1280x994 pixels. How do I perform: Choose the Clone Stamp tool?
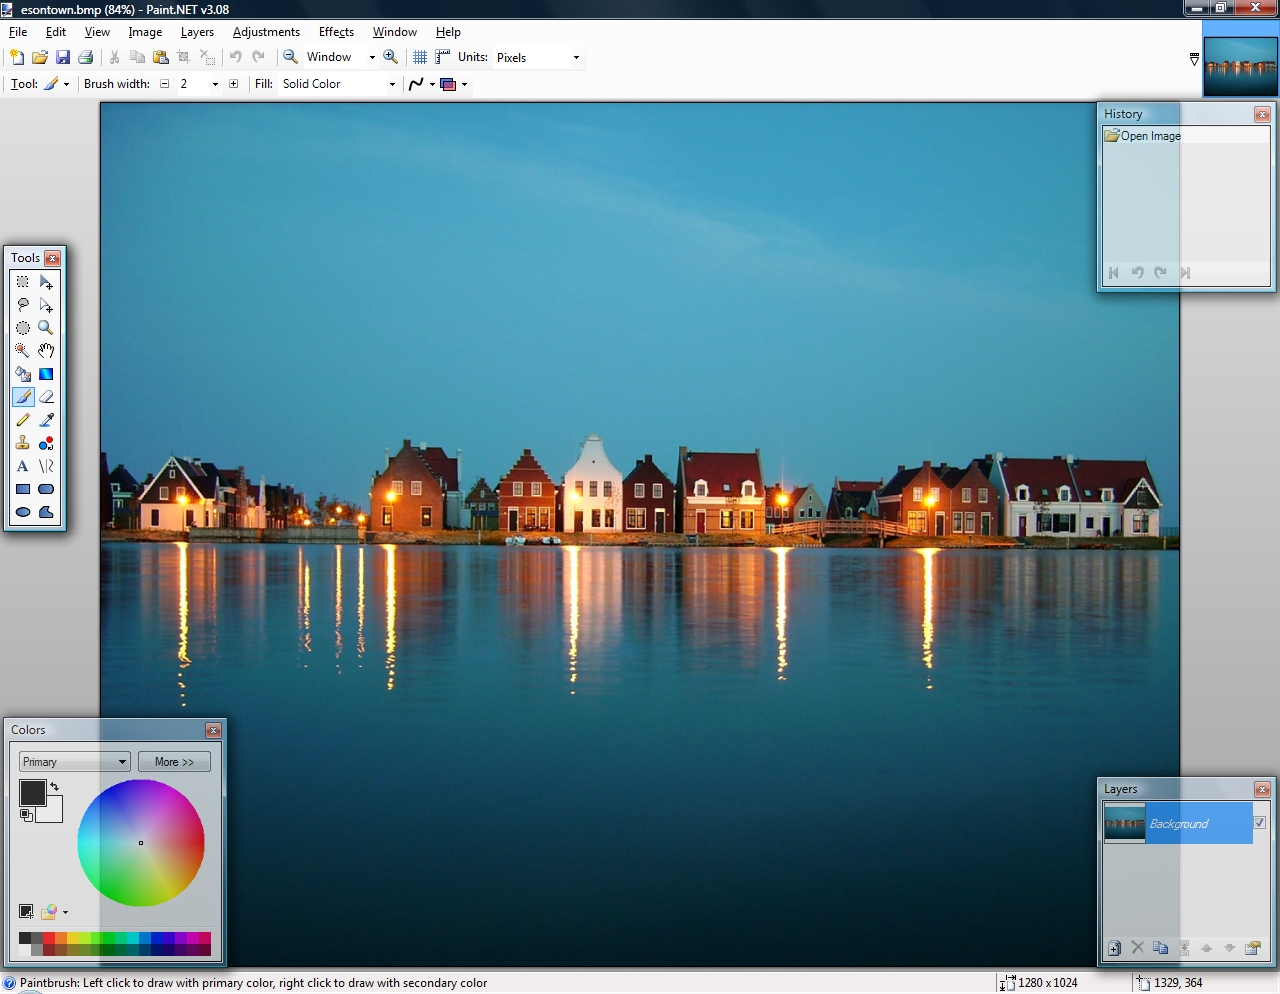22,443
